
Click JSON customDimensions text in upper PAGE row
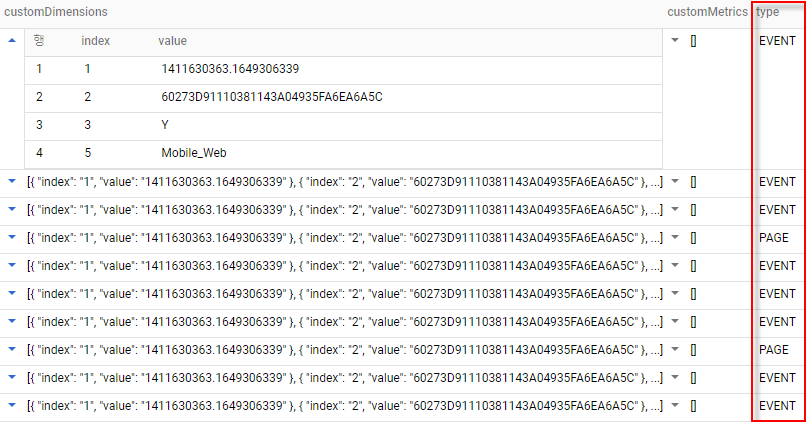click(x=345, y=237)
